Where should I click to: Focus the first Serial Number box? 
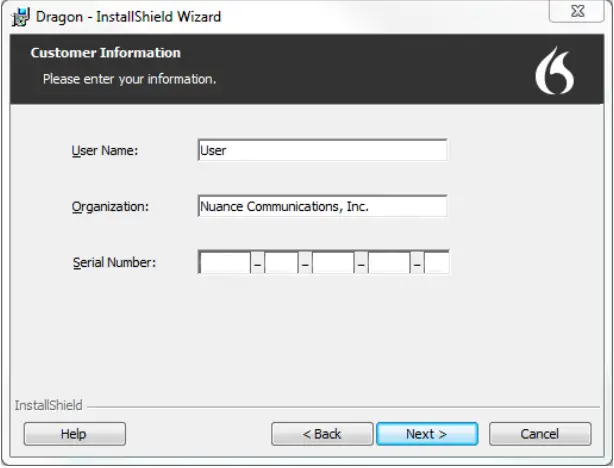coord(225,262)
